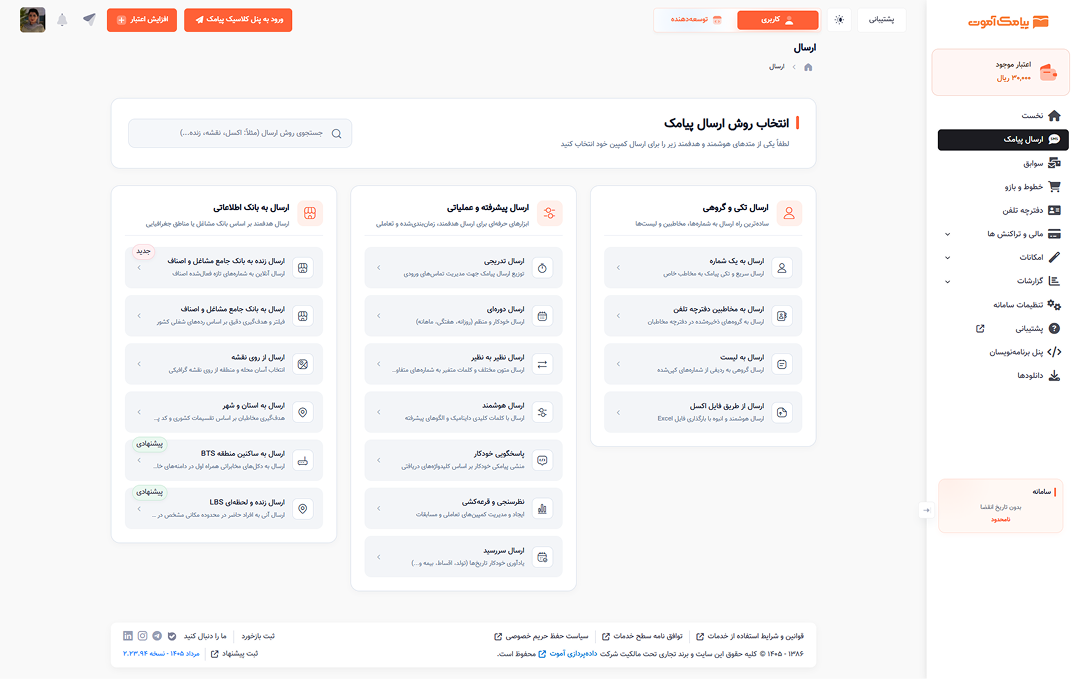Open قوانین و شرایط استفاده از خدمات link
The width and height of the screenshot is (1075, 679).
pos(750,636)
